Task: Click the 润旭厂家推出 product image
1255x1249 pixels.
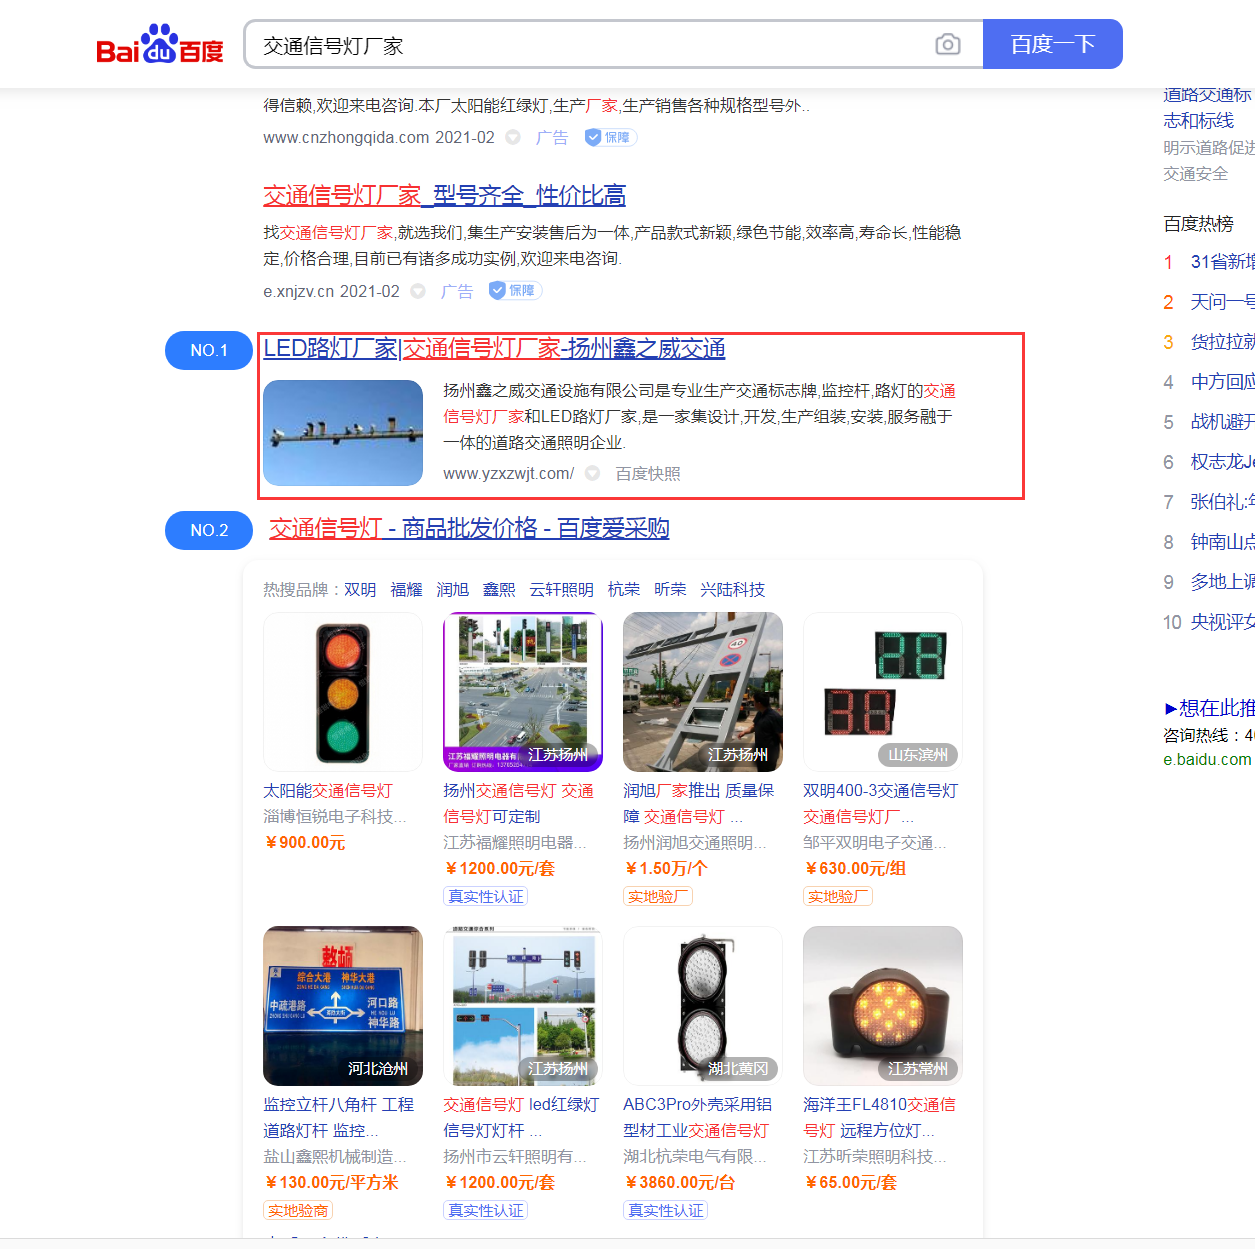Action: (703, 692)
